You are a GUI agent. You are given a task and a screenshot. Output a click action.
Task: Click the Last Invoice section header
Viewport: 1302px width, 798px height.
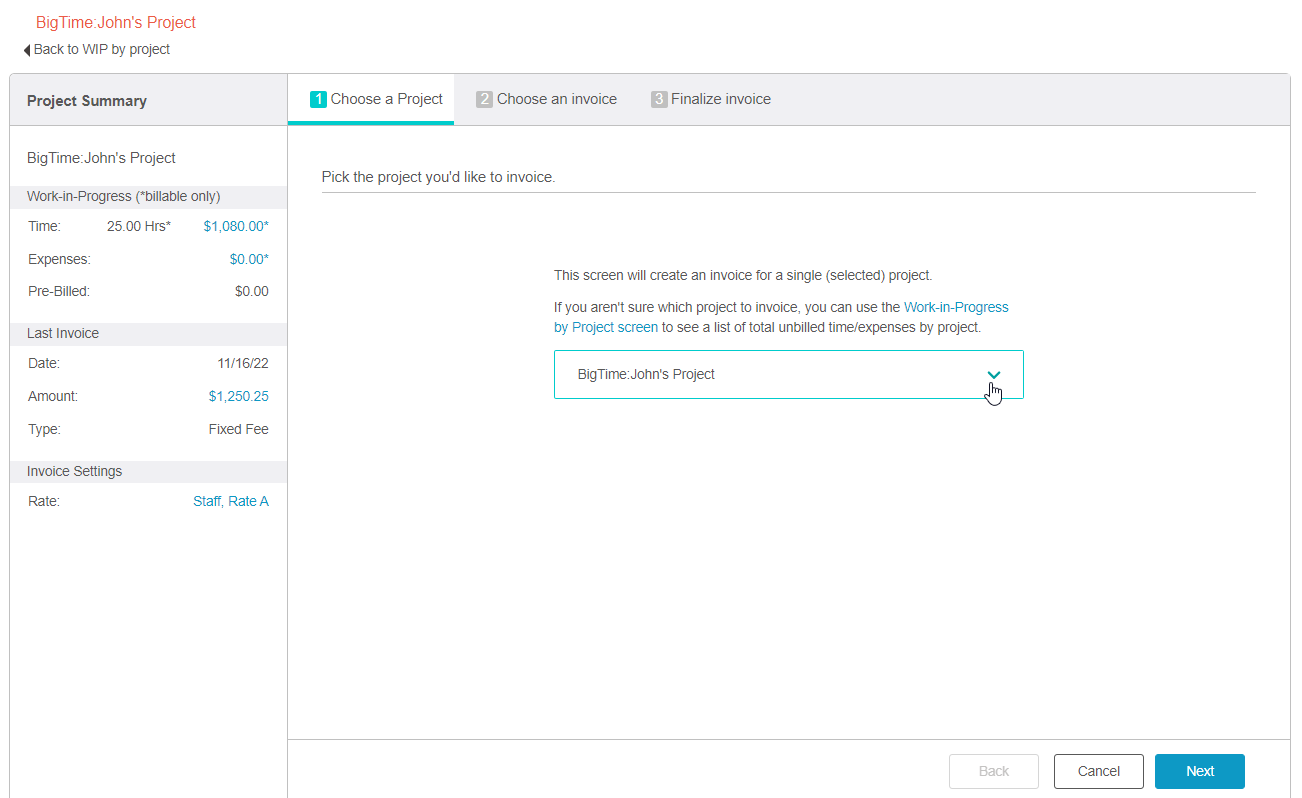(x=148, y=333)
